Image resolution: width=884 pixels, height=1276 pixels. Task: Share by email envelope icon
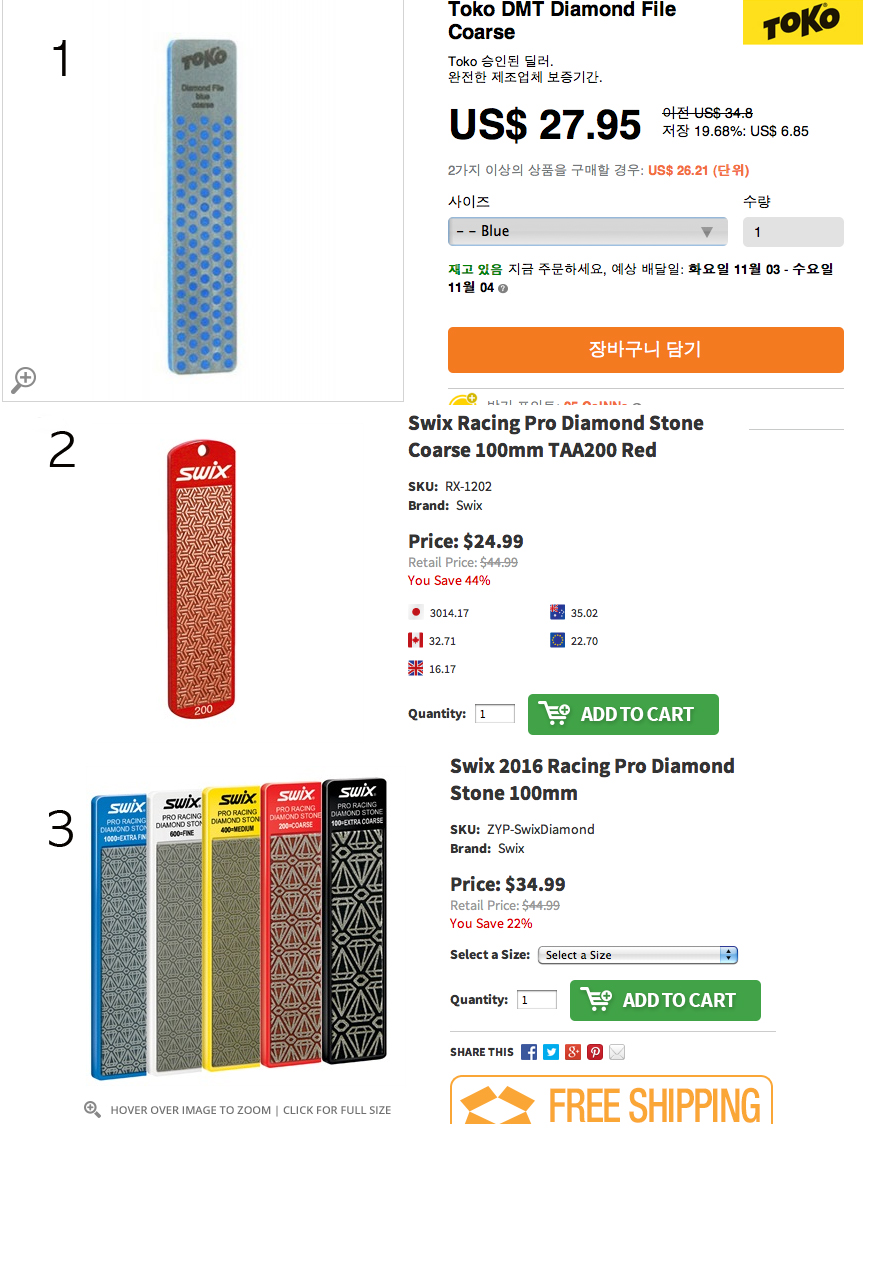coord(617,1052)
